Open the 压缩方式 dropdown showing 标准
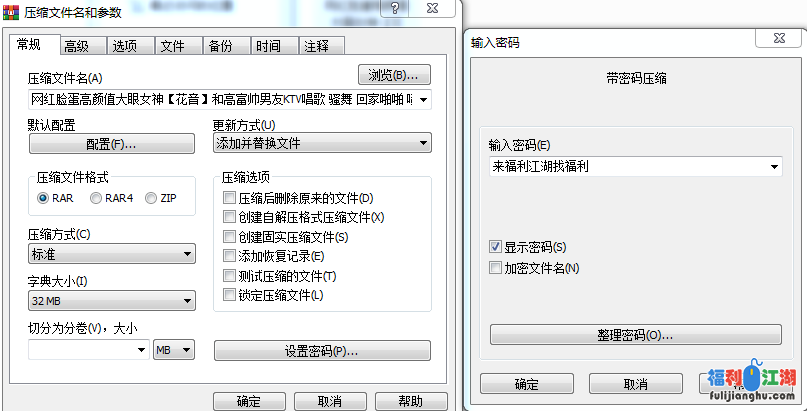The image size is (807, 411). tap(112, 254)
